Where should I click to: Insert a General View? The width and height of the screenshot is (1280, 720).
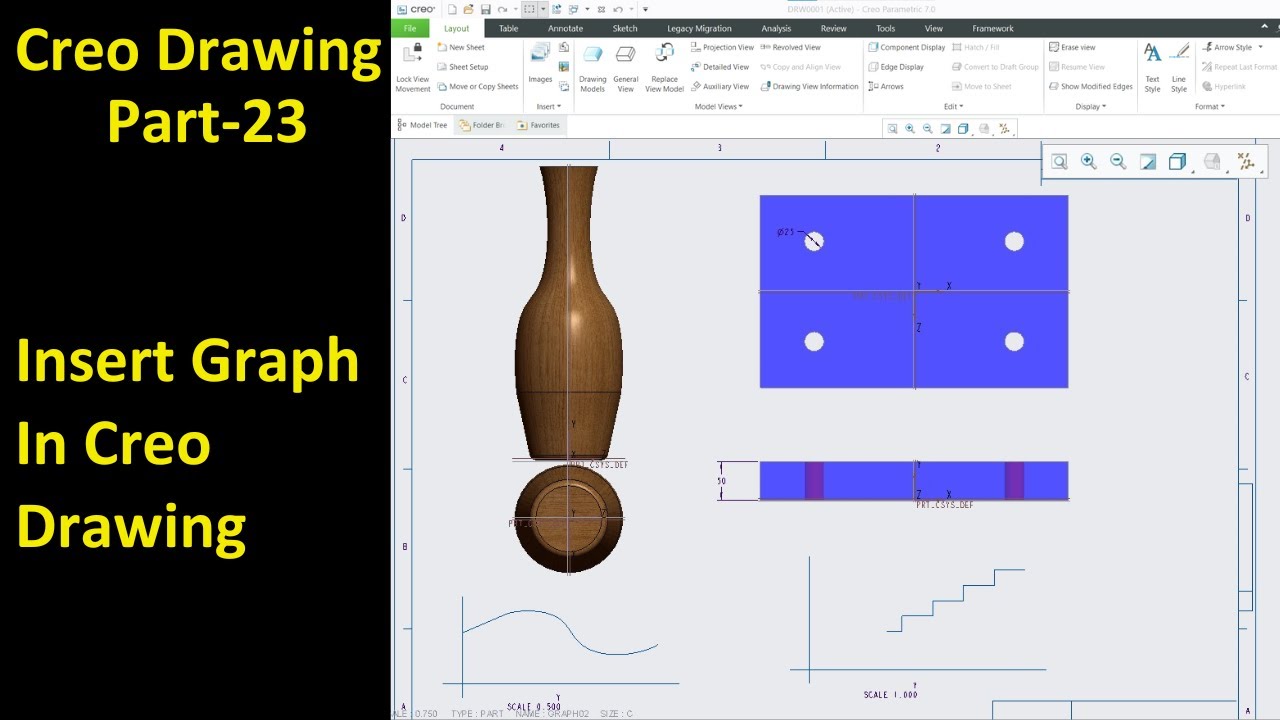click(x=626, y=68)
